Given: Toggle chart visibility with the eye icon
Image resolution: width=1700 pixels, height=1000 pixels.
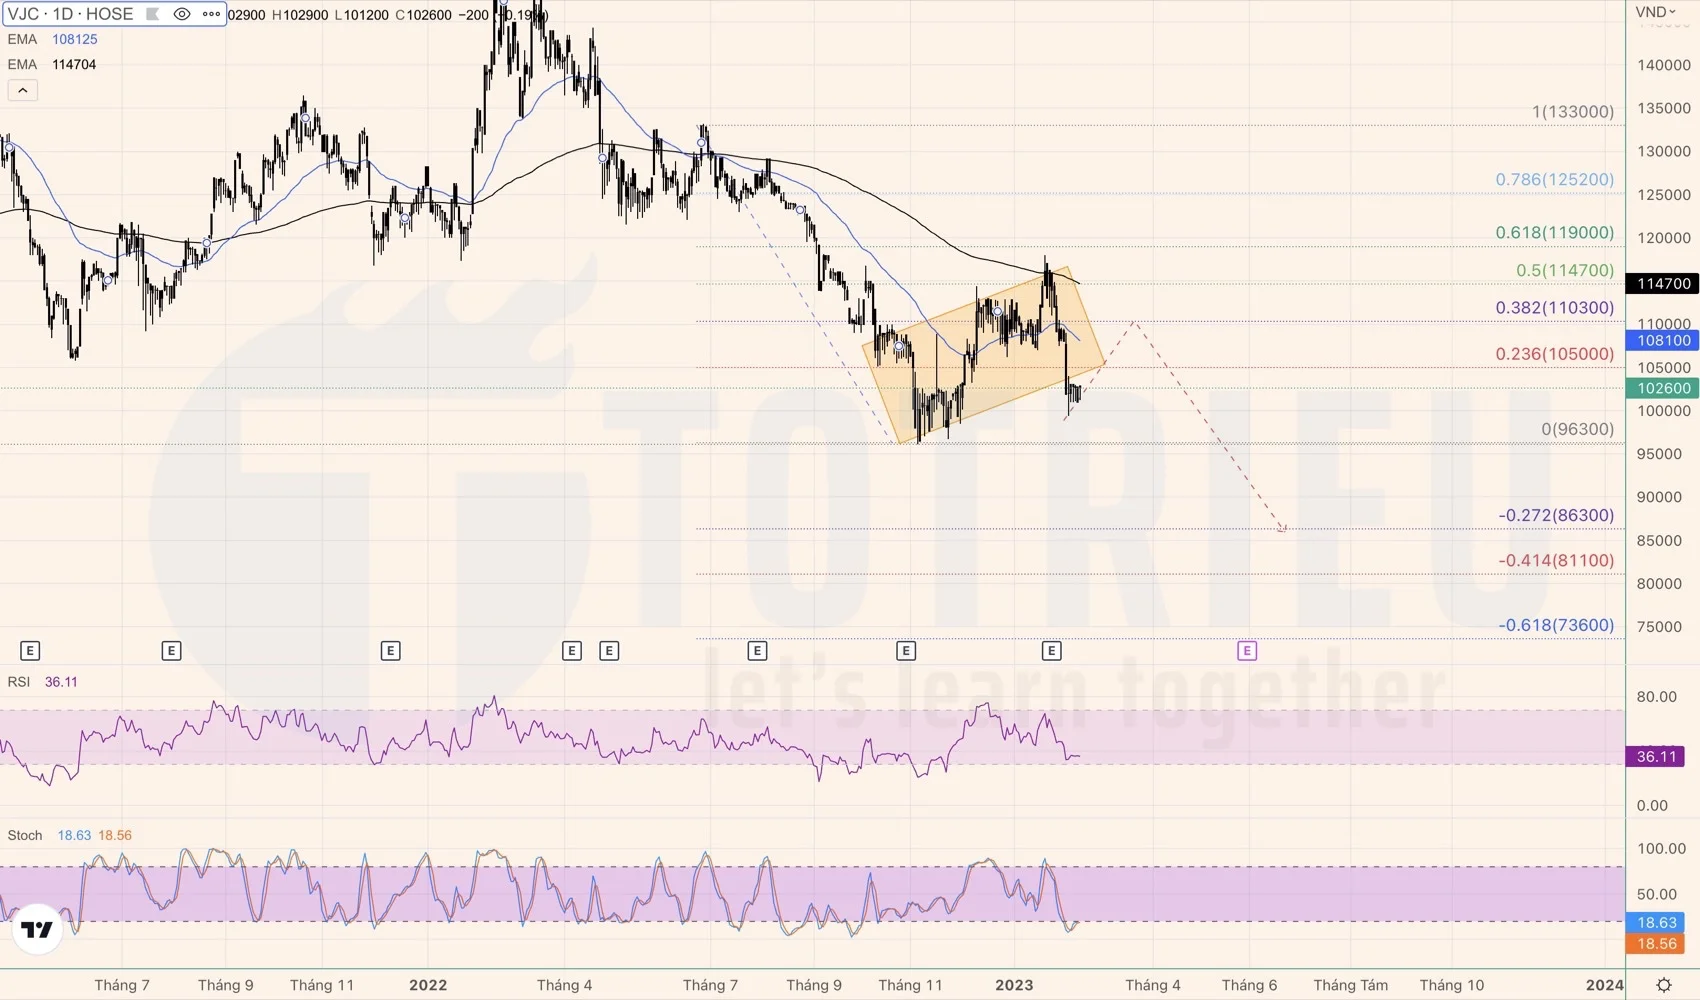Looking at the screenshot, I should click(181, 15).
